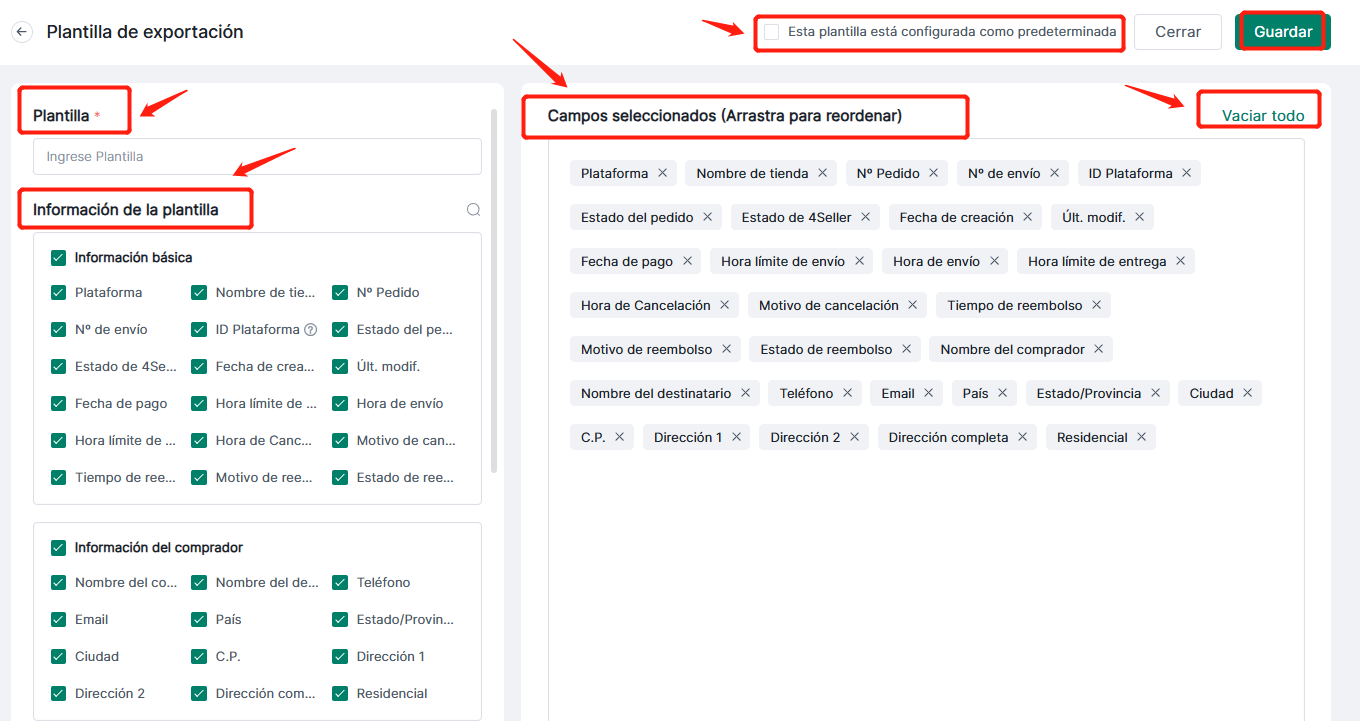This screenshot has width=1360, height=721.
Task: Uncheck the C.P. checkbox
Action: point(199,656)
